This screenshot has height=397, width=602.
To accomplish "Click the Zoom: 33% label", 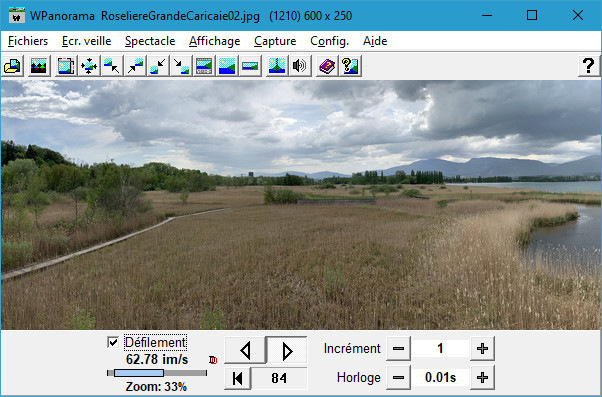I will pos(156,386).
